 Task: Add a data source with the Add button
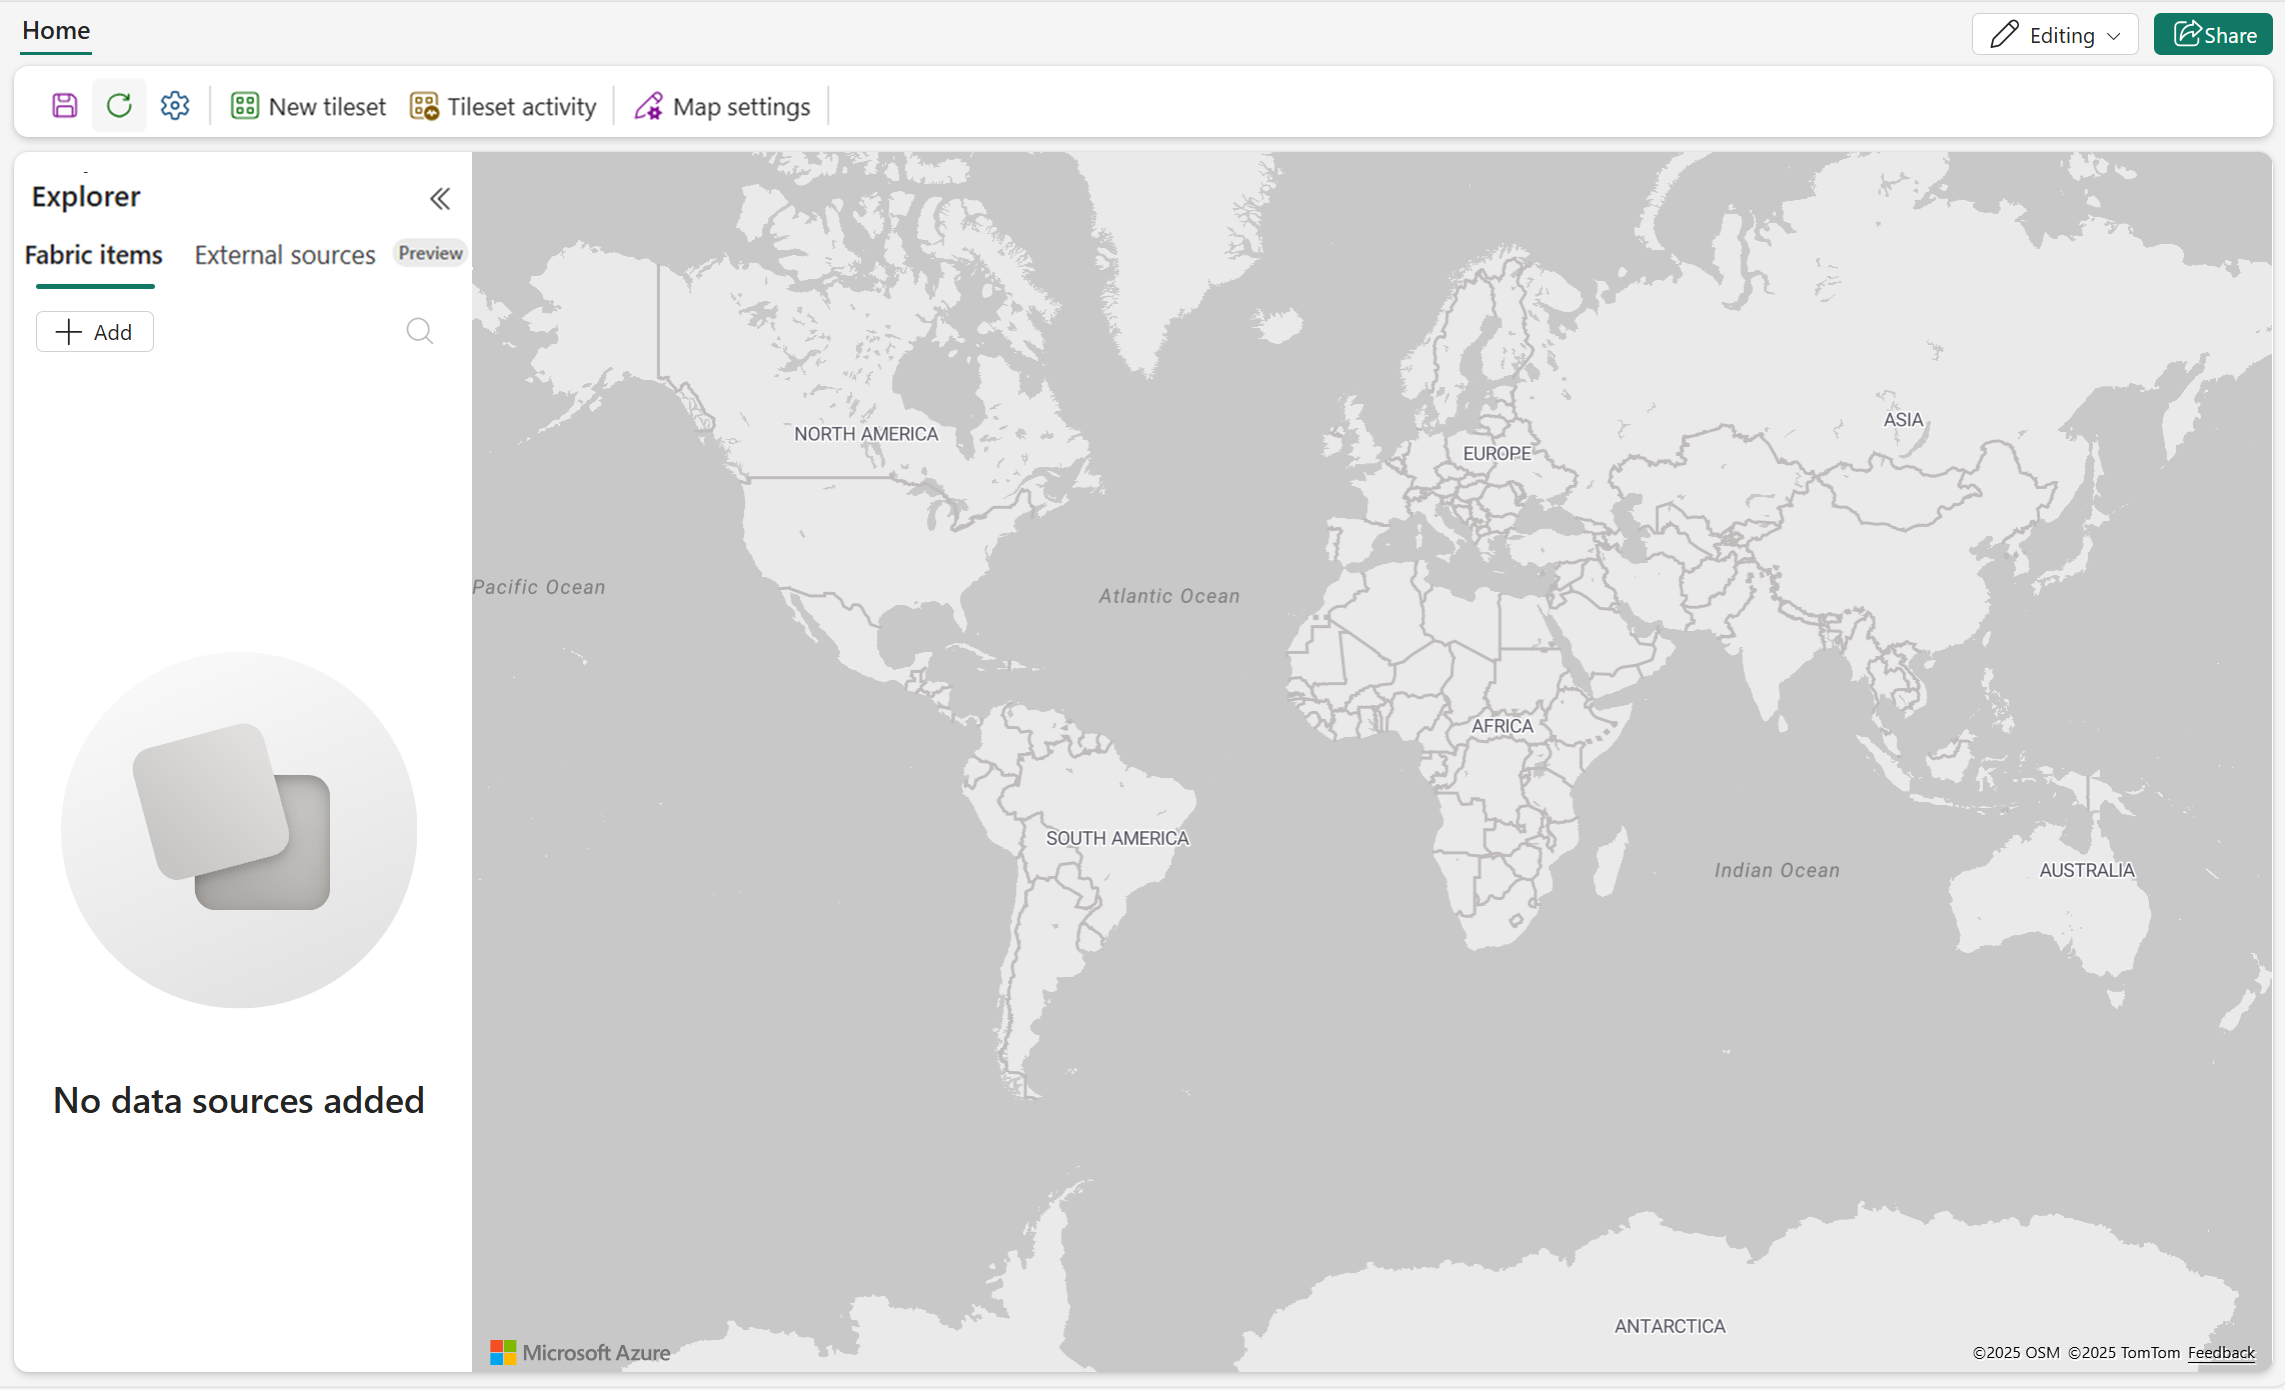click(x=94, y=331)
